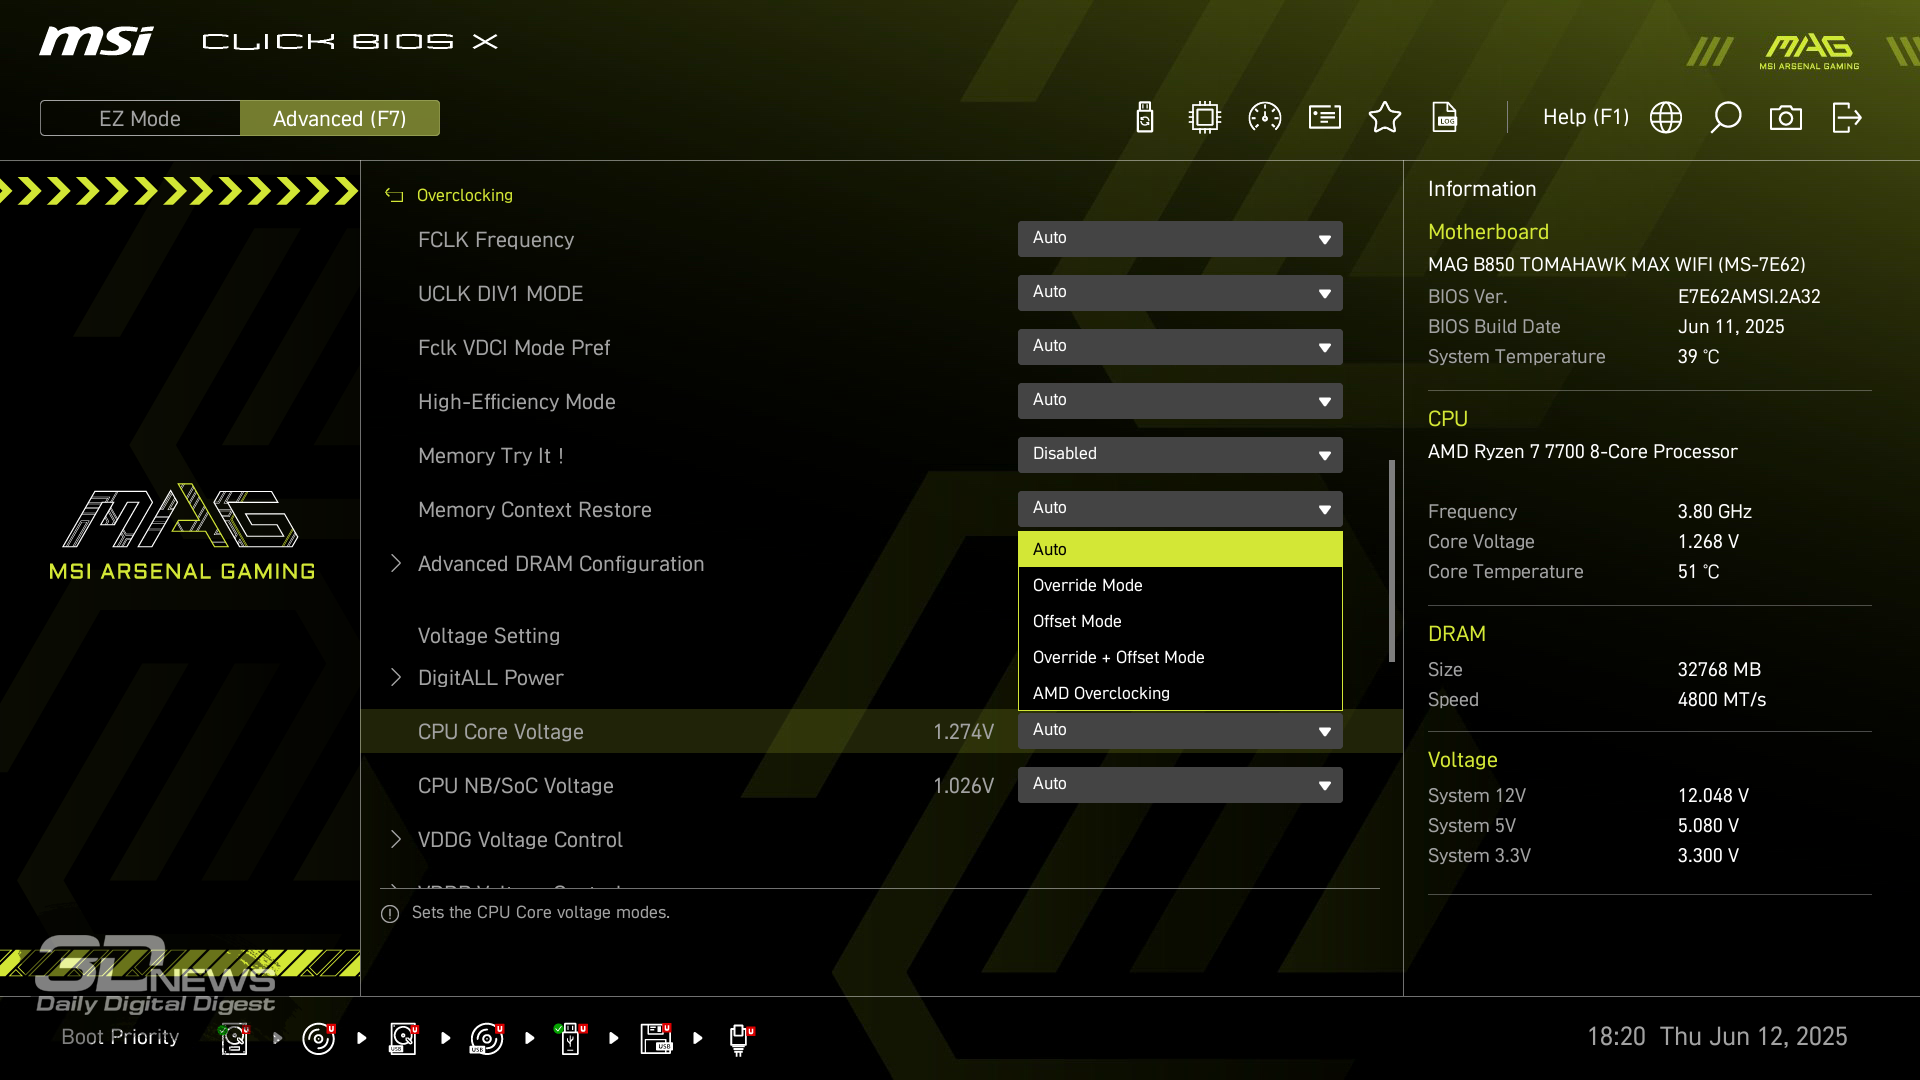Click the Core Temperature 51 °C value
This screenshot has width=1920, height=1080.
[x=1698, y=572]
